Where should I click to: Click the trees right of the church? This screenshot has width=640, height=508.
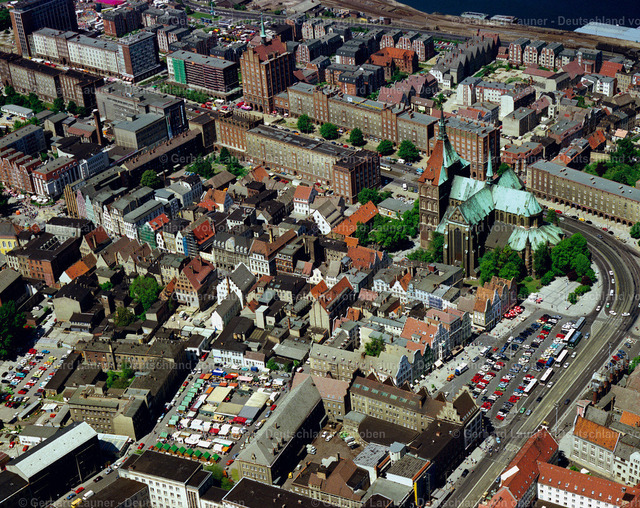[x=568, y=256]
